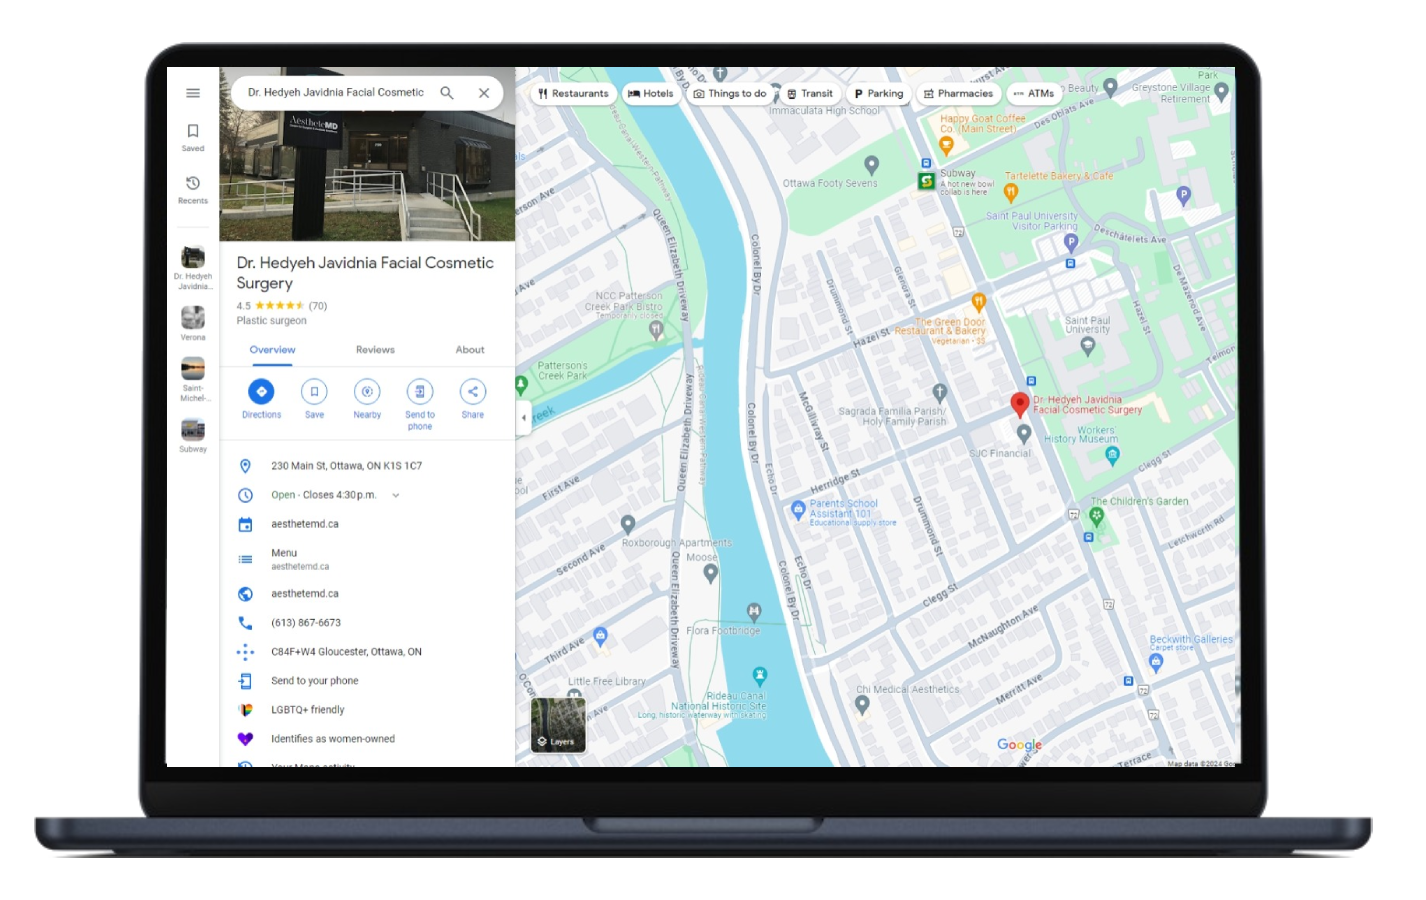1426x900 pixels.
Task: Click the Parents School Assistant 101 marker
Action: [x=798, y=510]
